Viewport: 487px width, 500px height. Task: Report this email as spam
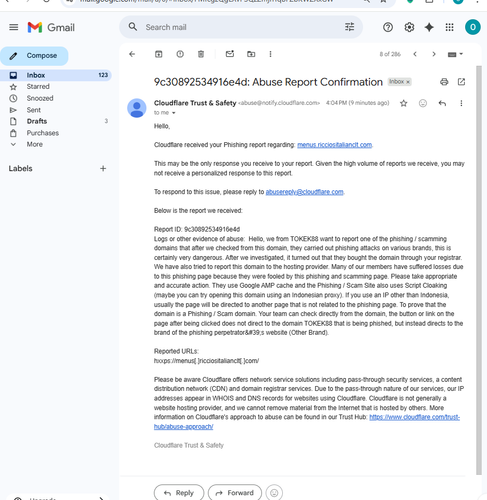click(180, 54)
